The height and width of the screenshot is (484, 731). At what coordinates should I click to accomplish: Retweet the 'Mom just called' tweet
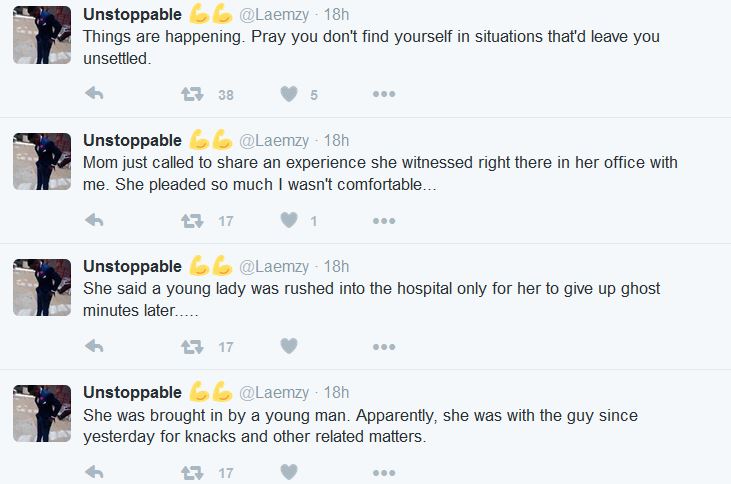tap(191, 220)
